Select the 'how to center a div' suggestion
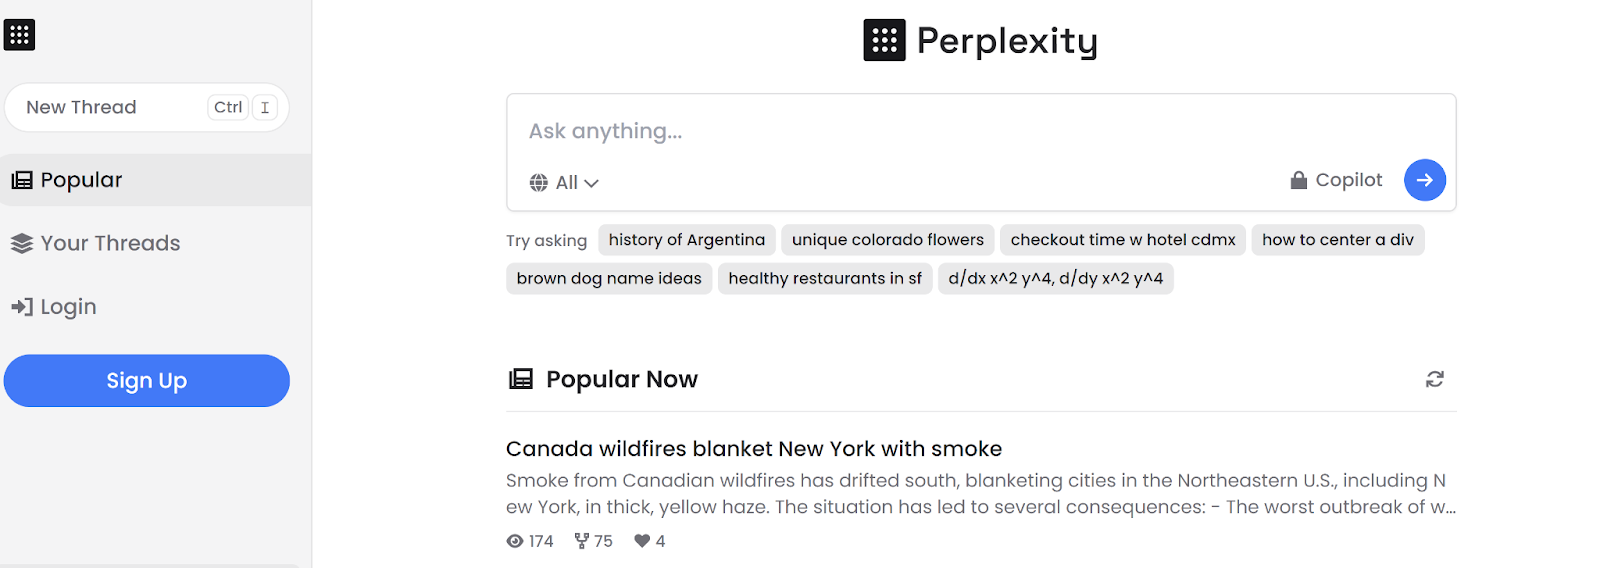This screenshot has height=568, width=1600. (1338, 240)
